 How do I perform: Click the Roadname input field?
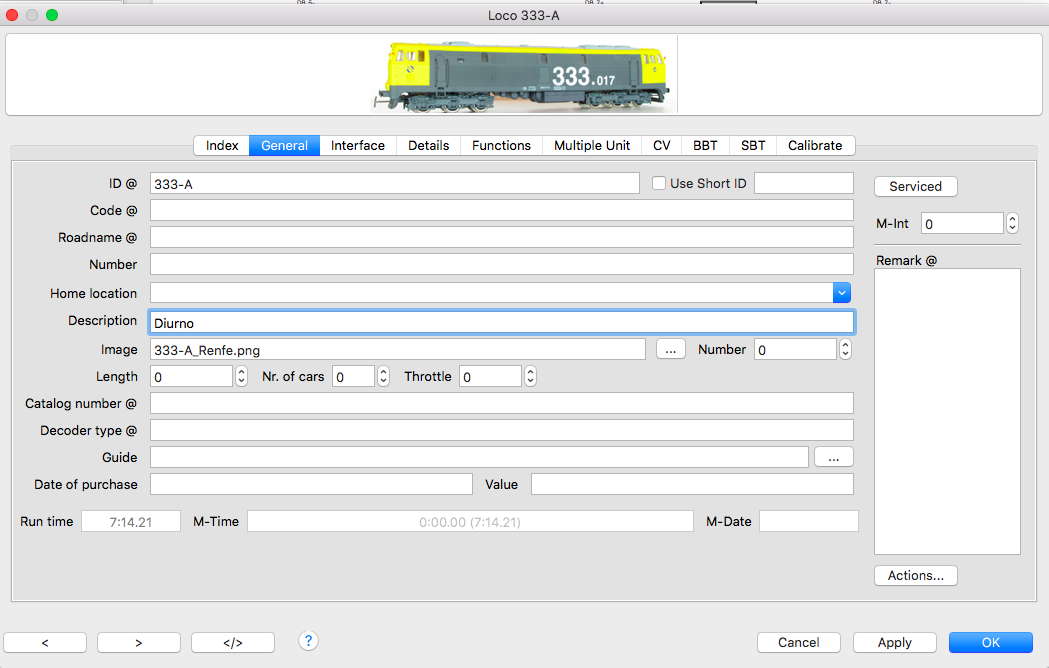(x=502, y=237)
